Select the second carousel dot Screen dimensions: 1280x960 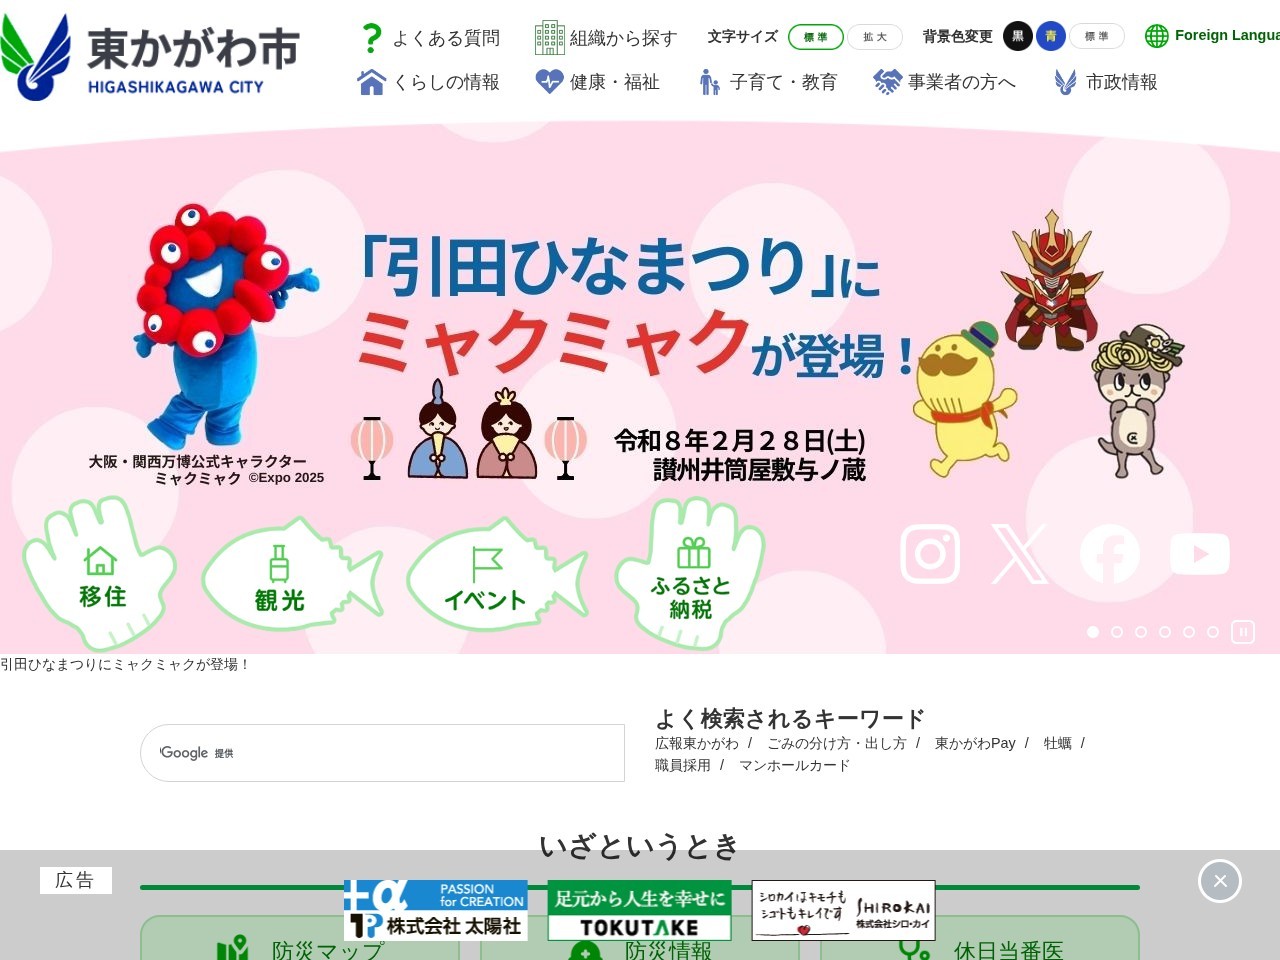coord(1117,632)
